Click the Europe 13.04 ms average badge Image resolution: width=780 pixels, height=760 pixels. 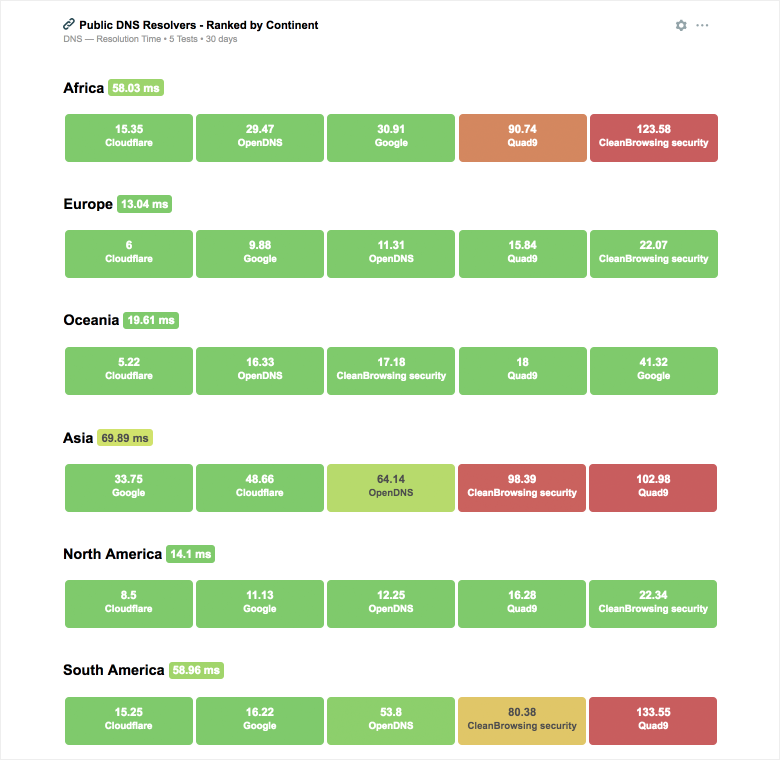(145, 204)
